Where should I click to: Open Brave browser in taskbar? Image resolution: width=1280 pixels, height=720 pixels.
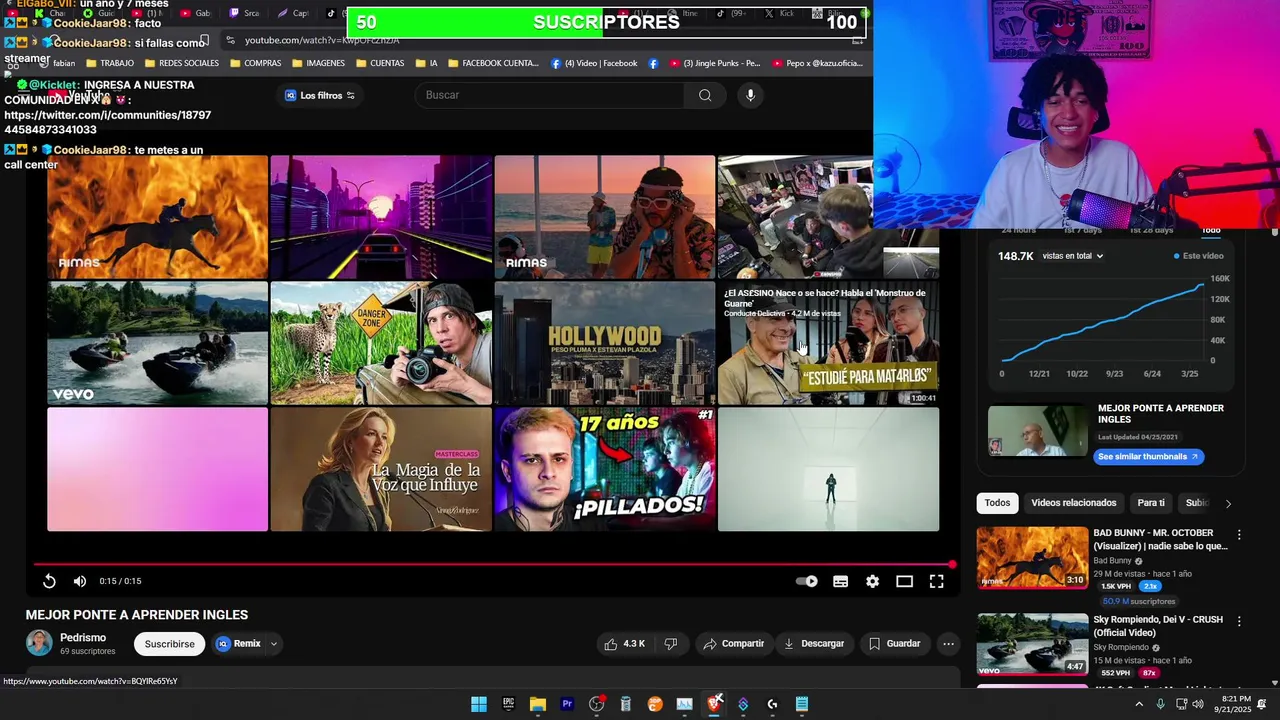714,704
